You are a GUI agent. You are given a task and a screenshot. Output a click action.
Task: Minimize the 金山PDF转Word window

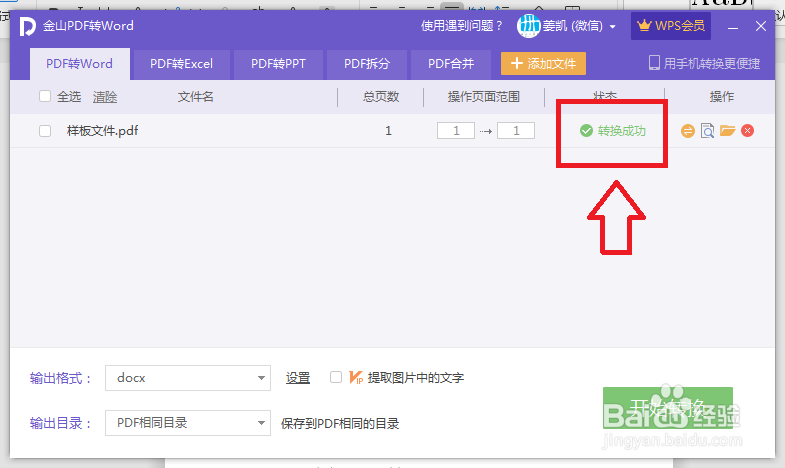pyautogui.click(x=733, y=27)
